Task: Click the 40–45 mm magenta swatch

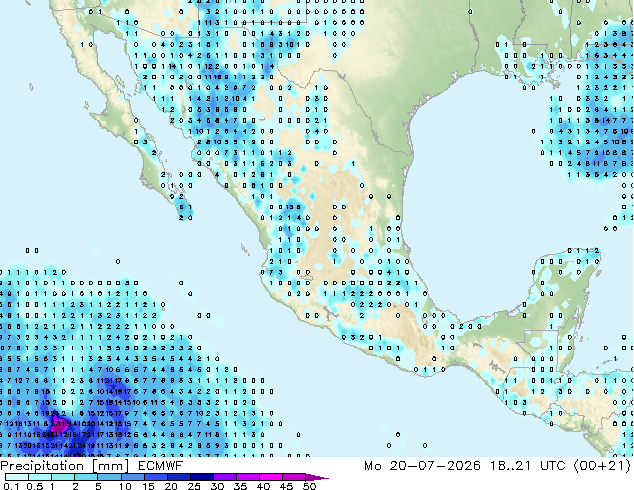Action: pyautogui.click(x=271, y=477)
